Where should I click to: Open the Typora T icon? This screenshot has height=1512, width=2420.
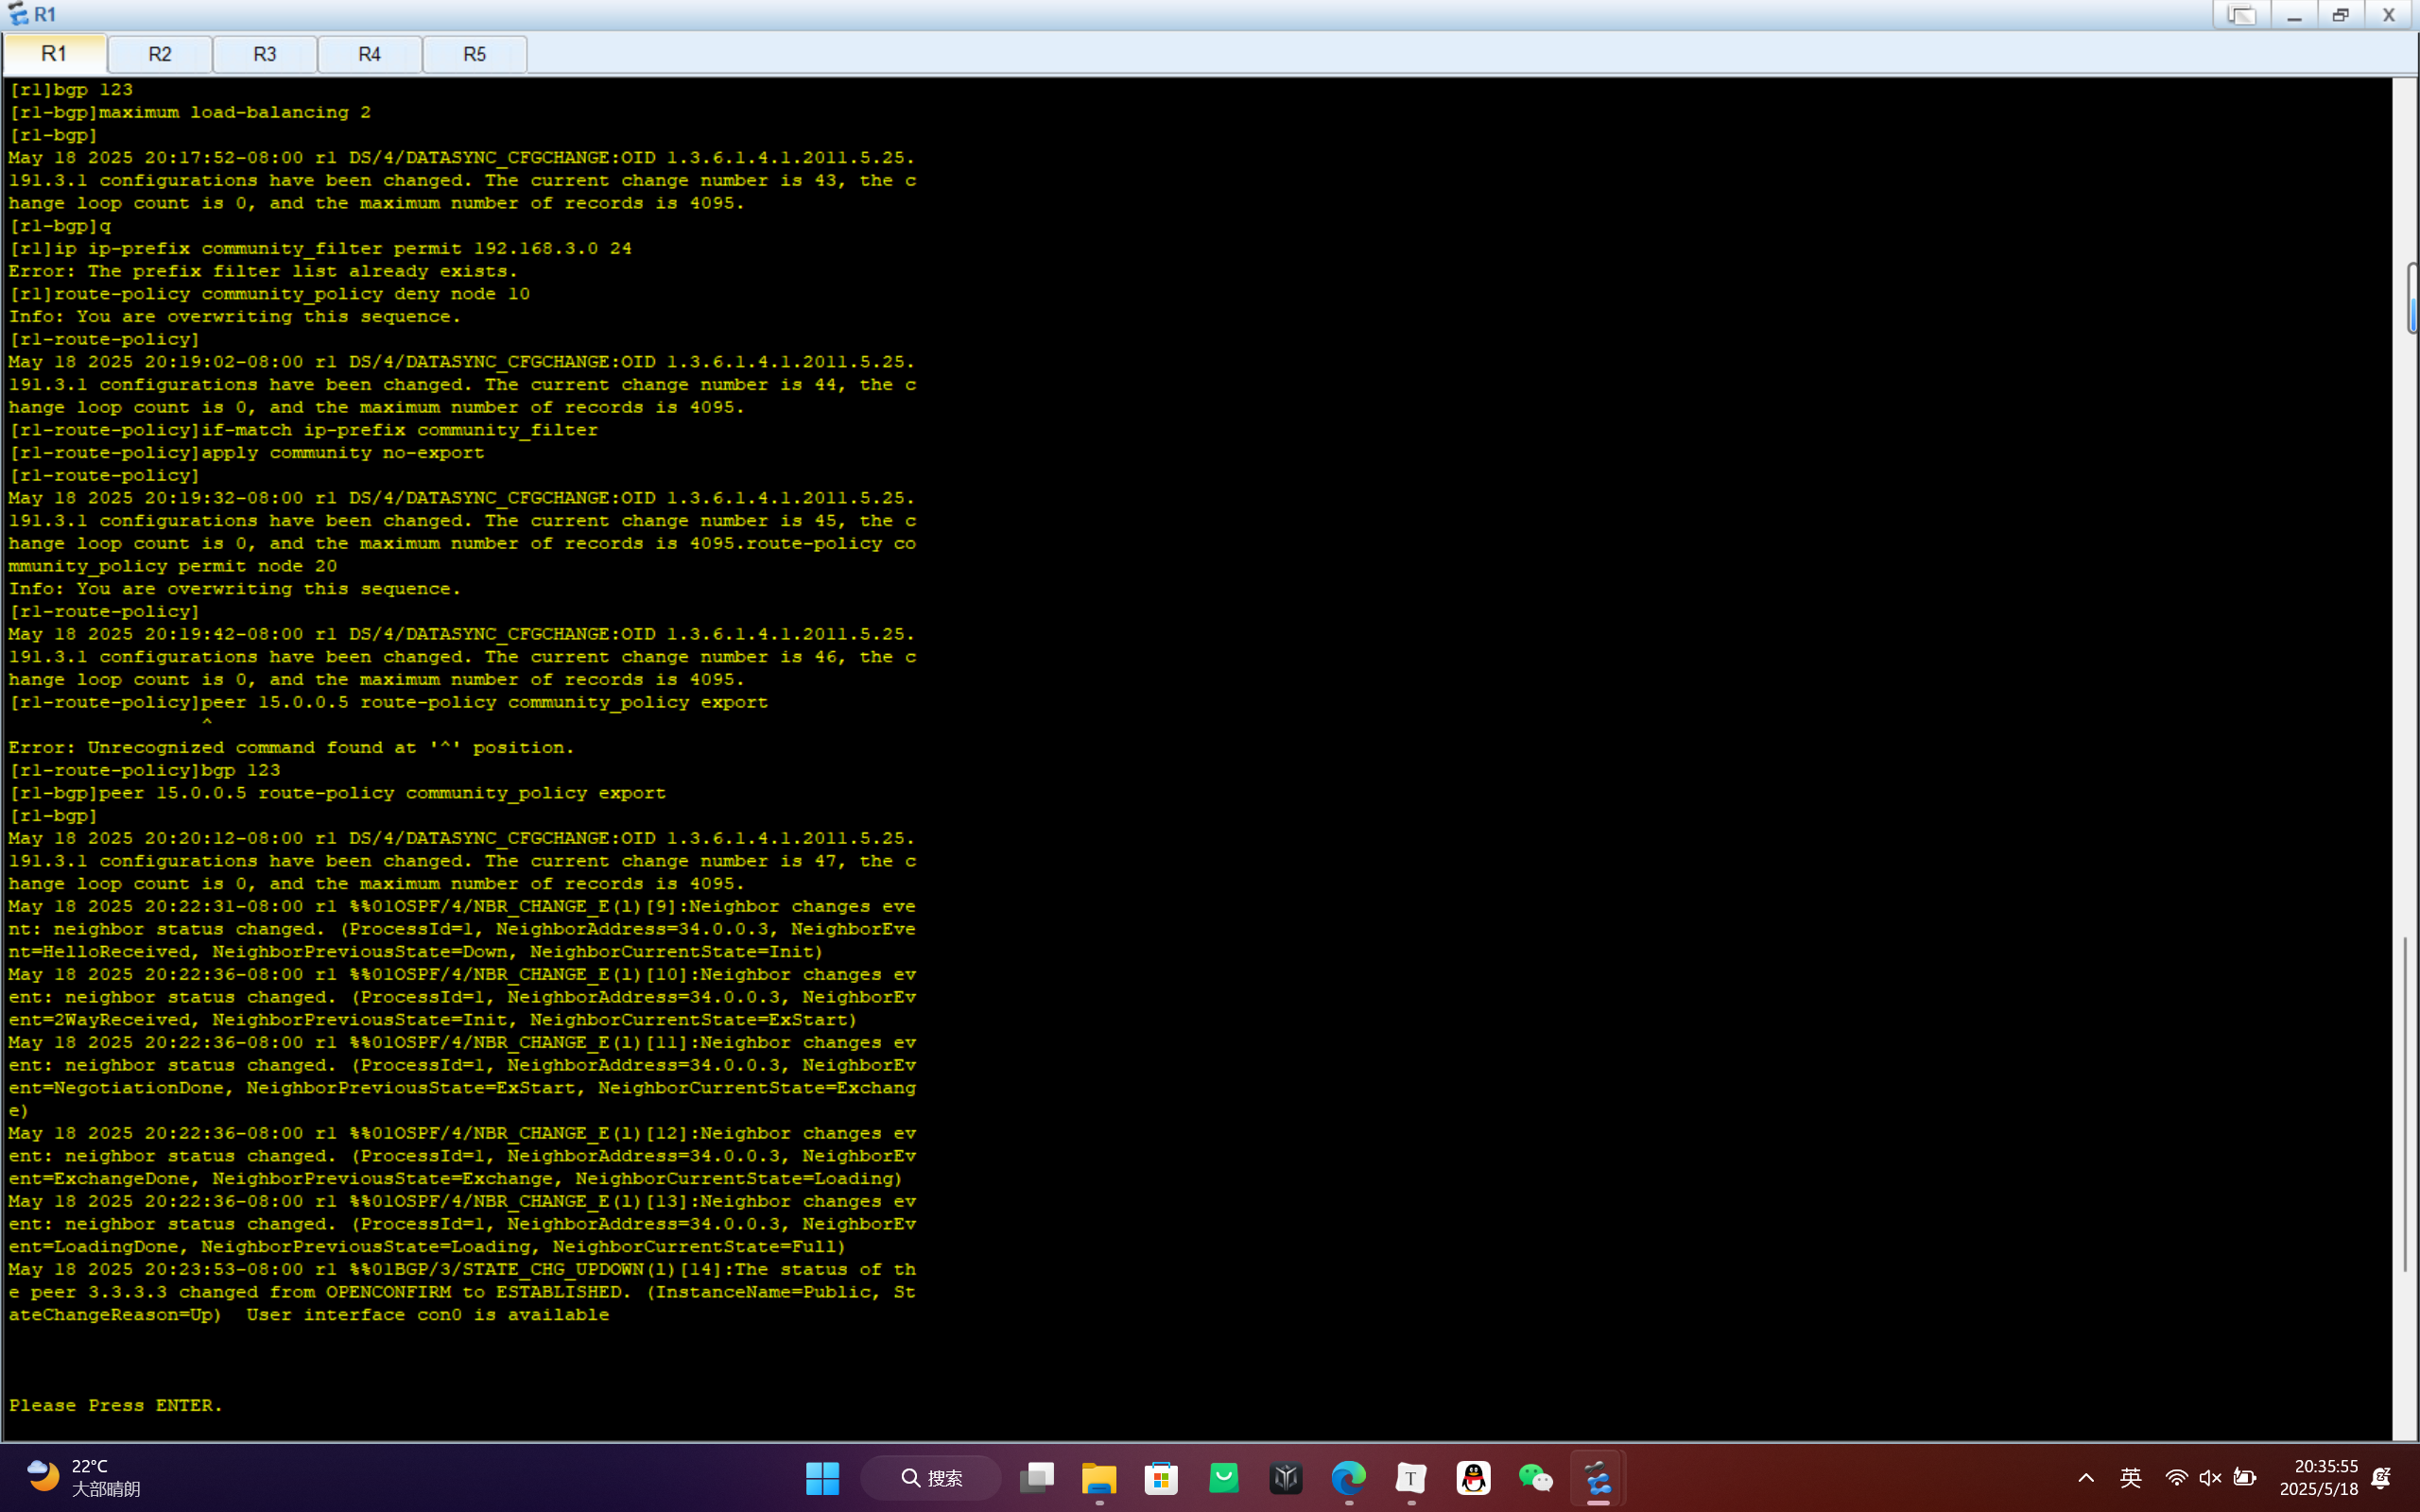[1410, 1477]
